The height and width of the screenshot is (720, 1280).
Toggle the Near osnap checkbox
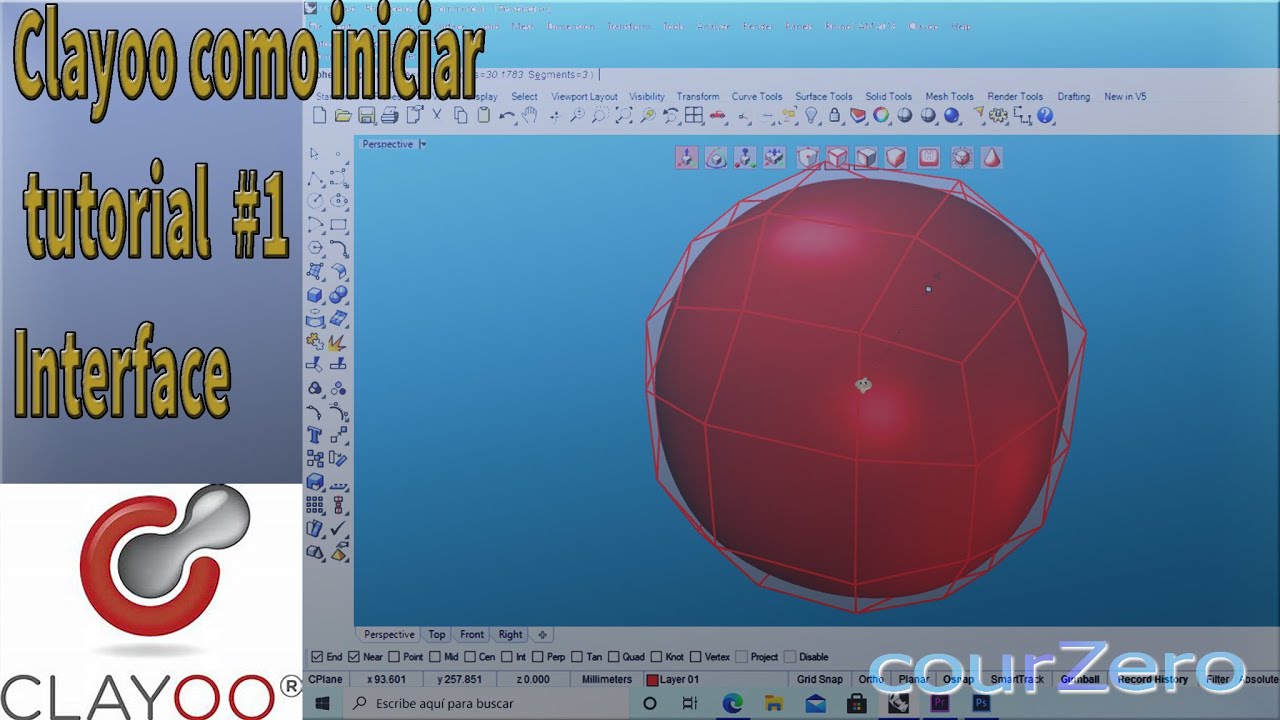point(354,657)
